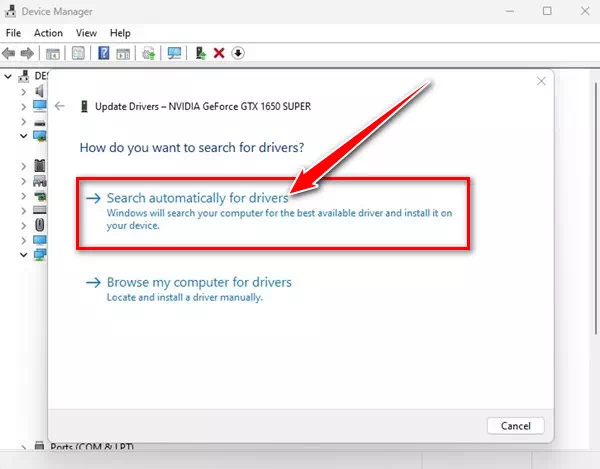This screenshot has width=600, height=469.
Task: Toggle the Show/Hide Console Tree toolbar icon
Action: [x=52, y=54]
